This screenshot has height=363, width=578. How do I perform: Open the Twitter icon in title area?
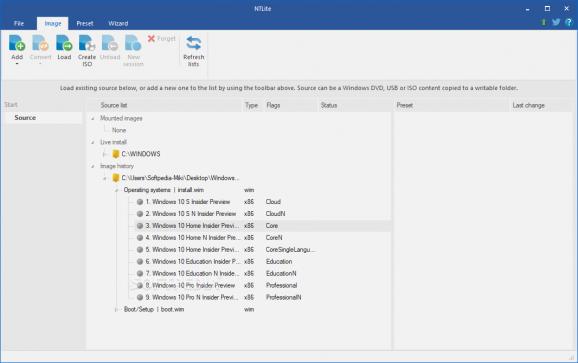coord(556,22)
